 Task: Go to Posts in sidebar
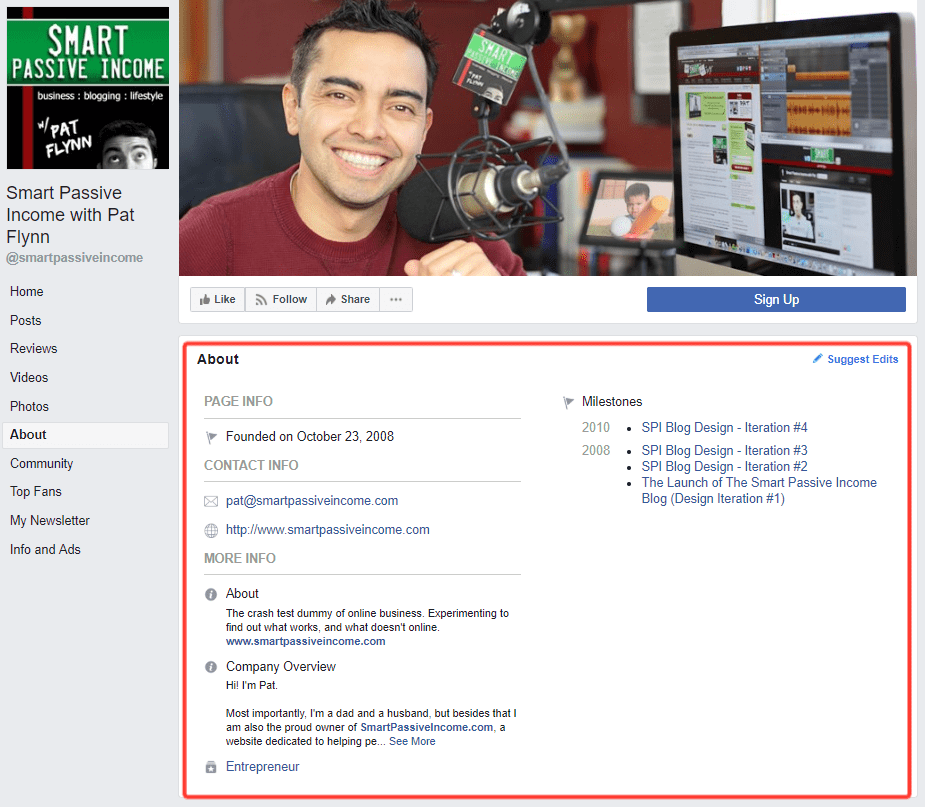25,320
